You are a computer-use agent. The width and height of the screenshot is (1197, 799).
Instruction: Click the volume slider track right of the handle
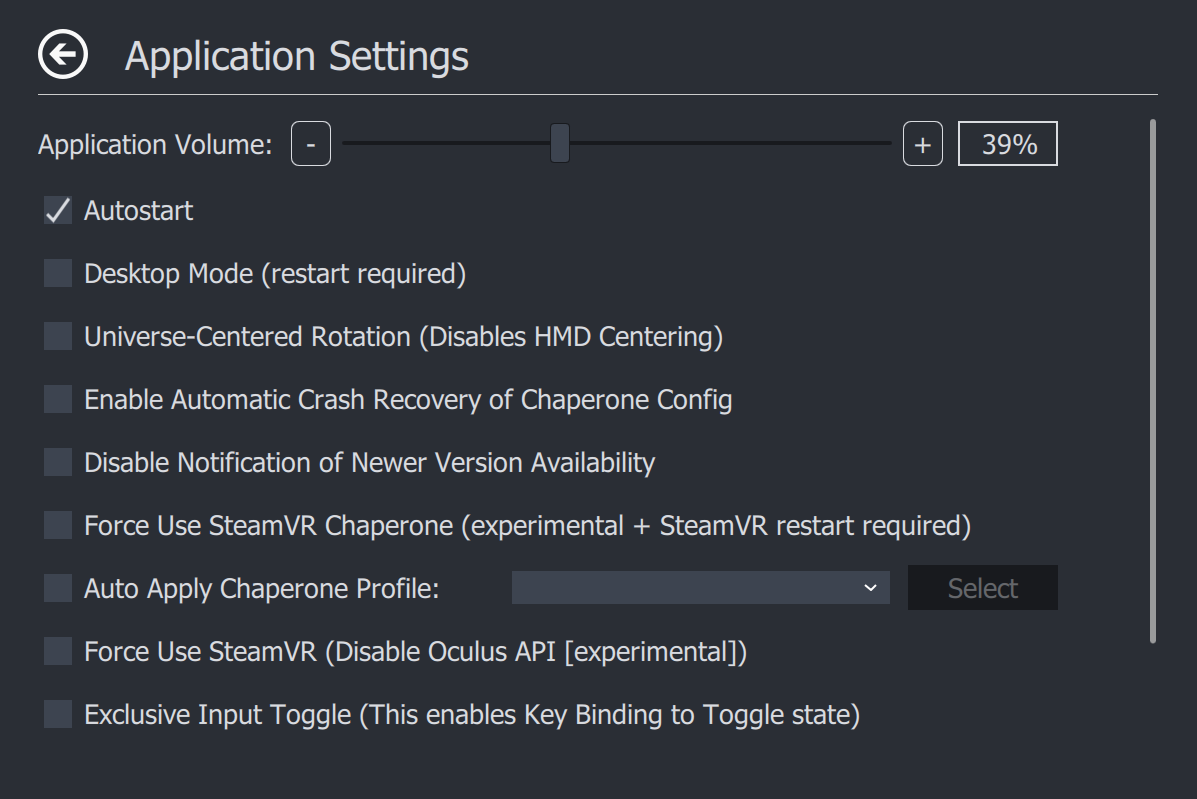click(730, 144)
